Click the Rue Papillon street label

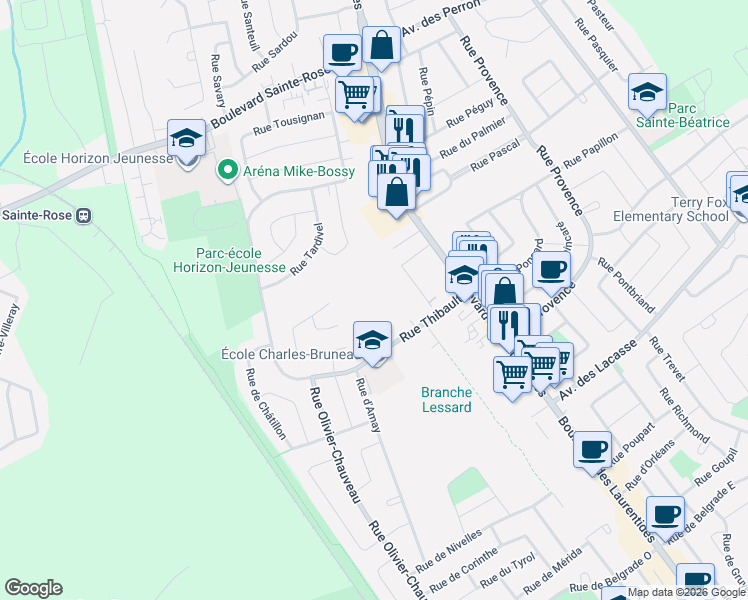coord(591,151)
